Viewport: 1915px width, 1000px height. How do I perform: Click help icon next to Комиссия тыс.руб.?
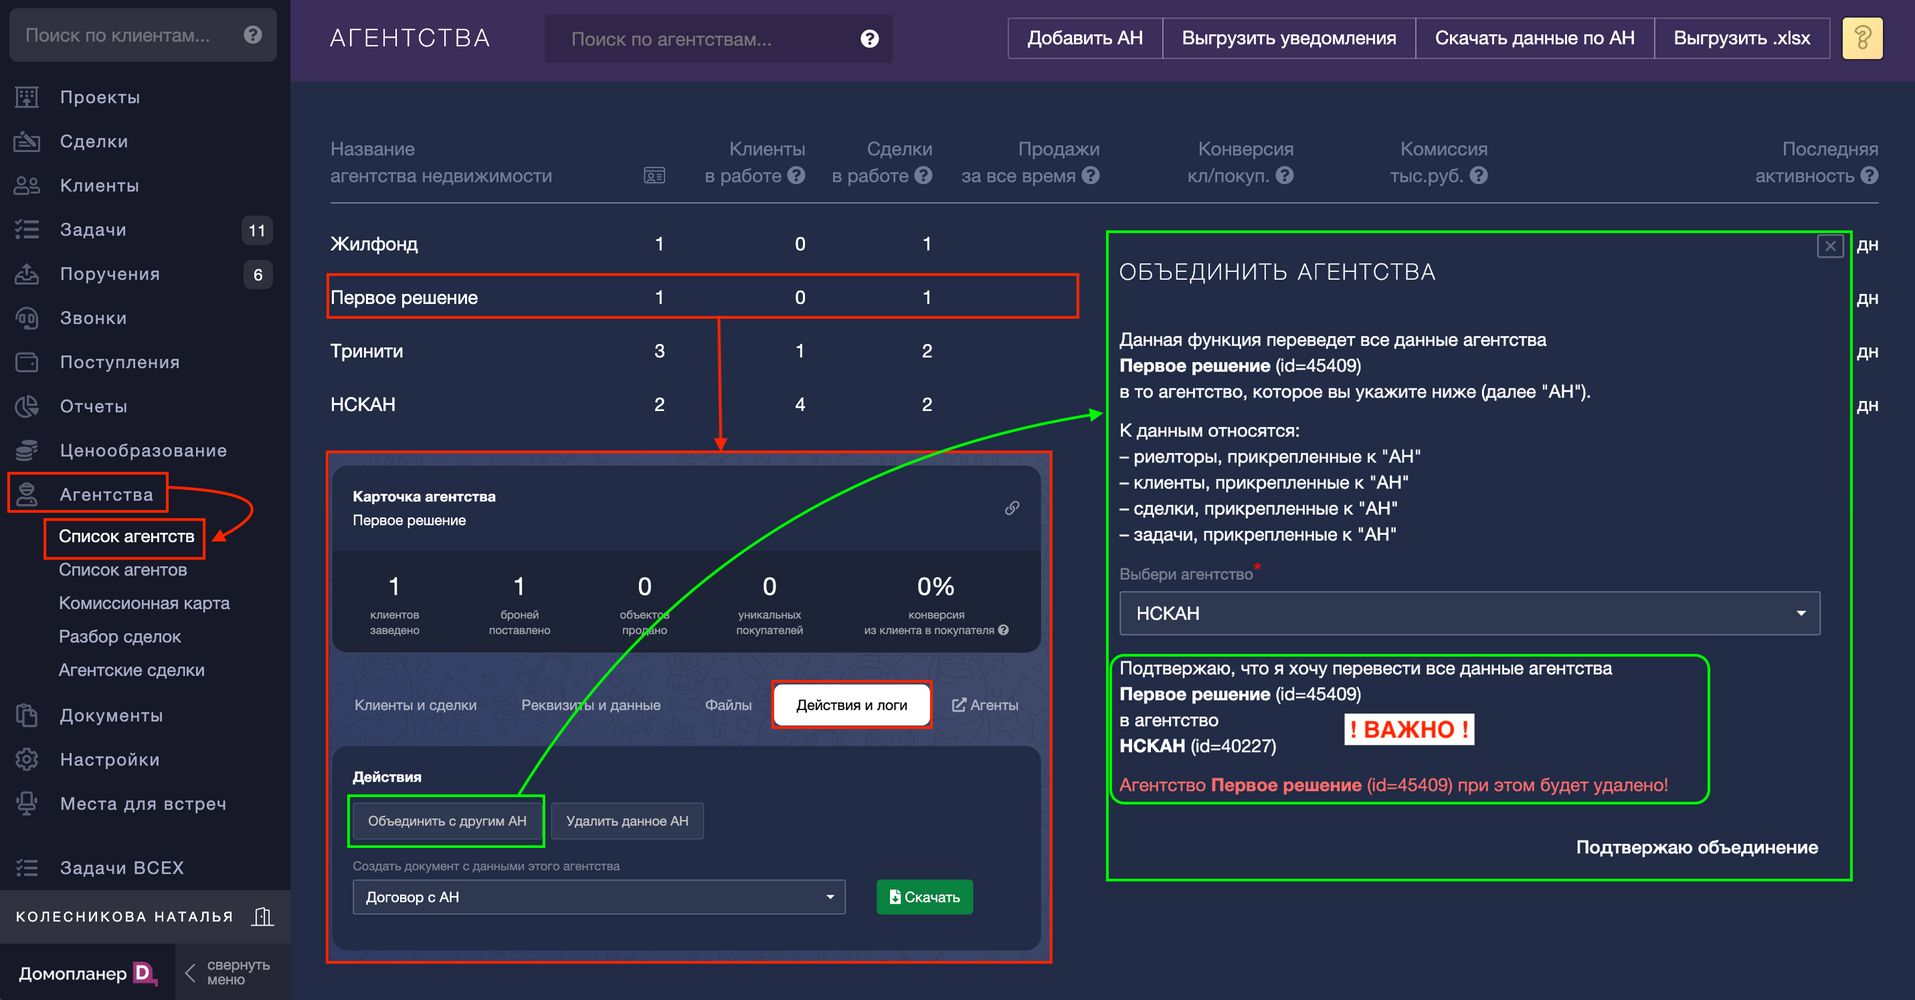click(1479, 175)
